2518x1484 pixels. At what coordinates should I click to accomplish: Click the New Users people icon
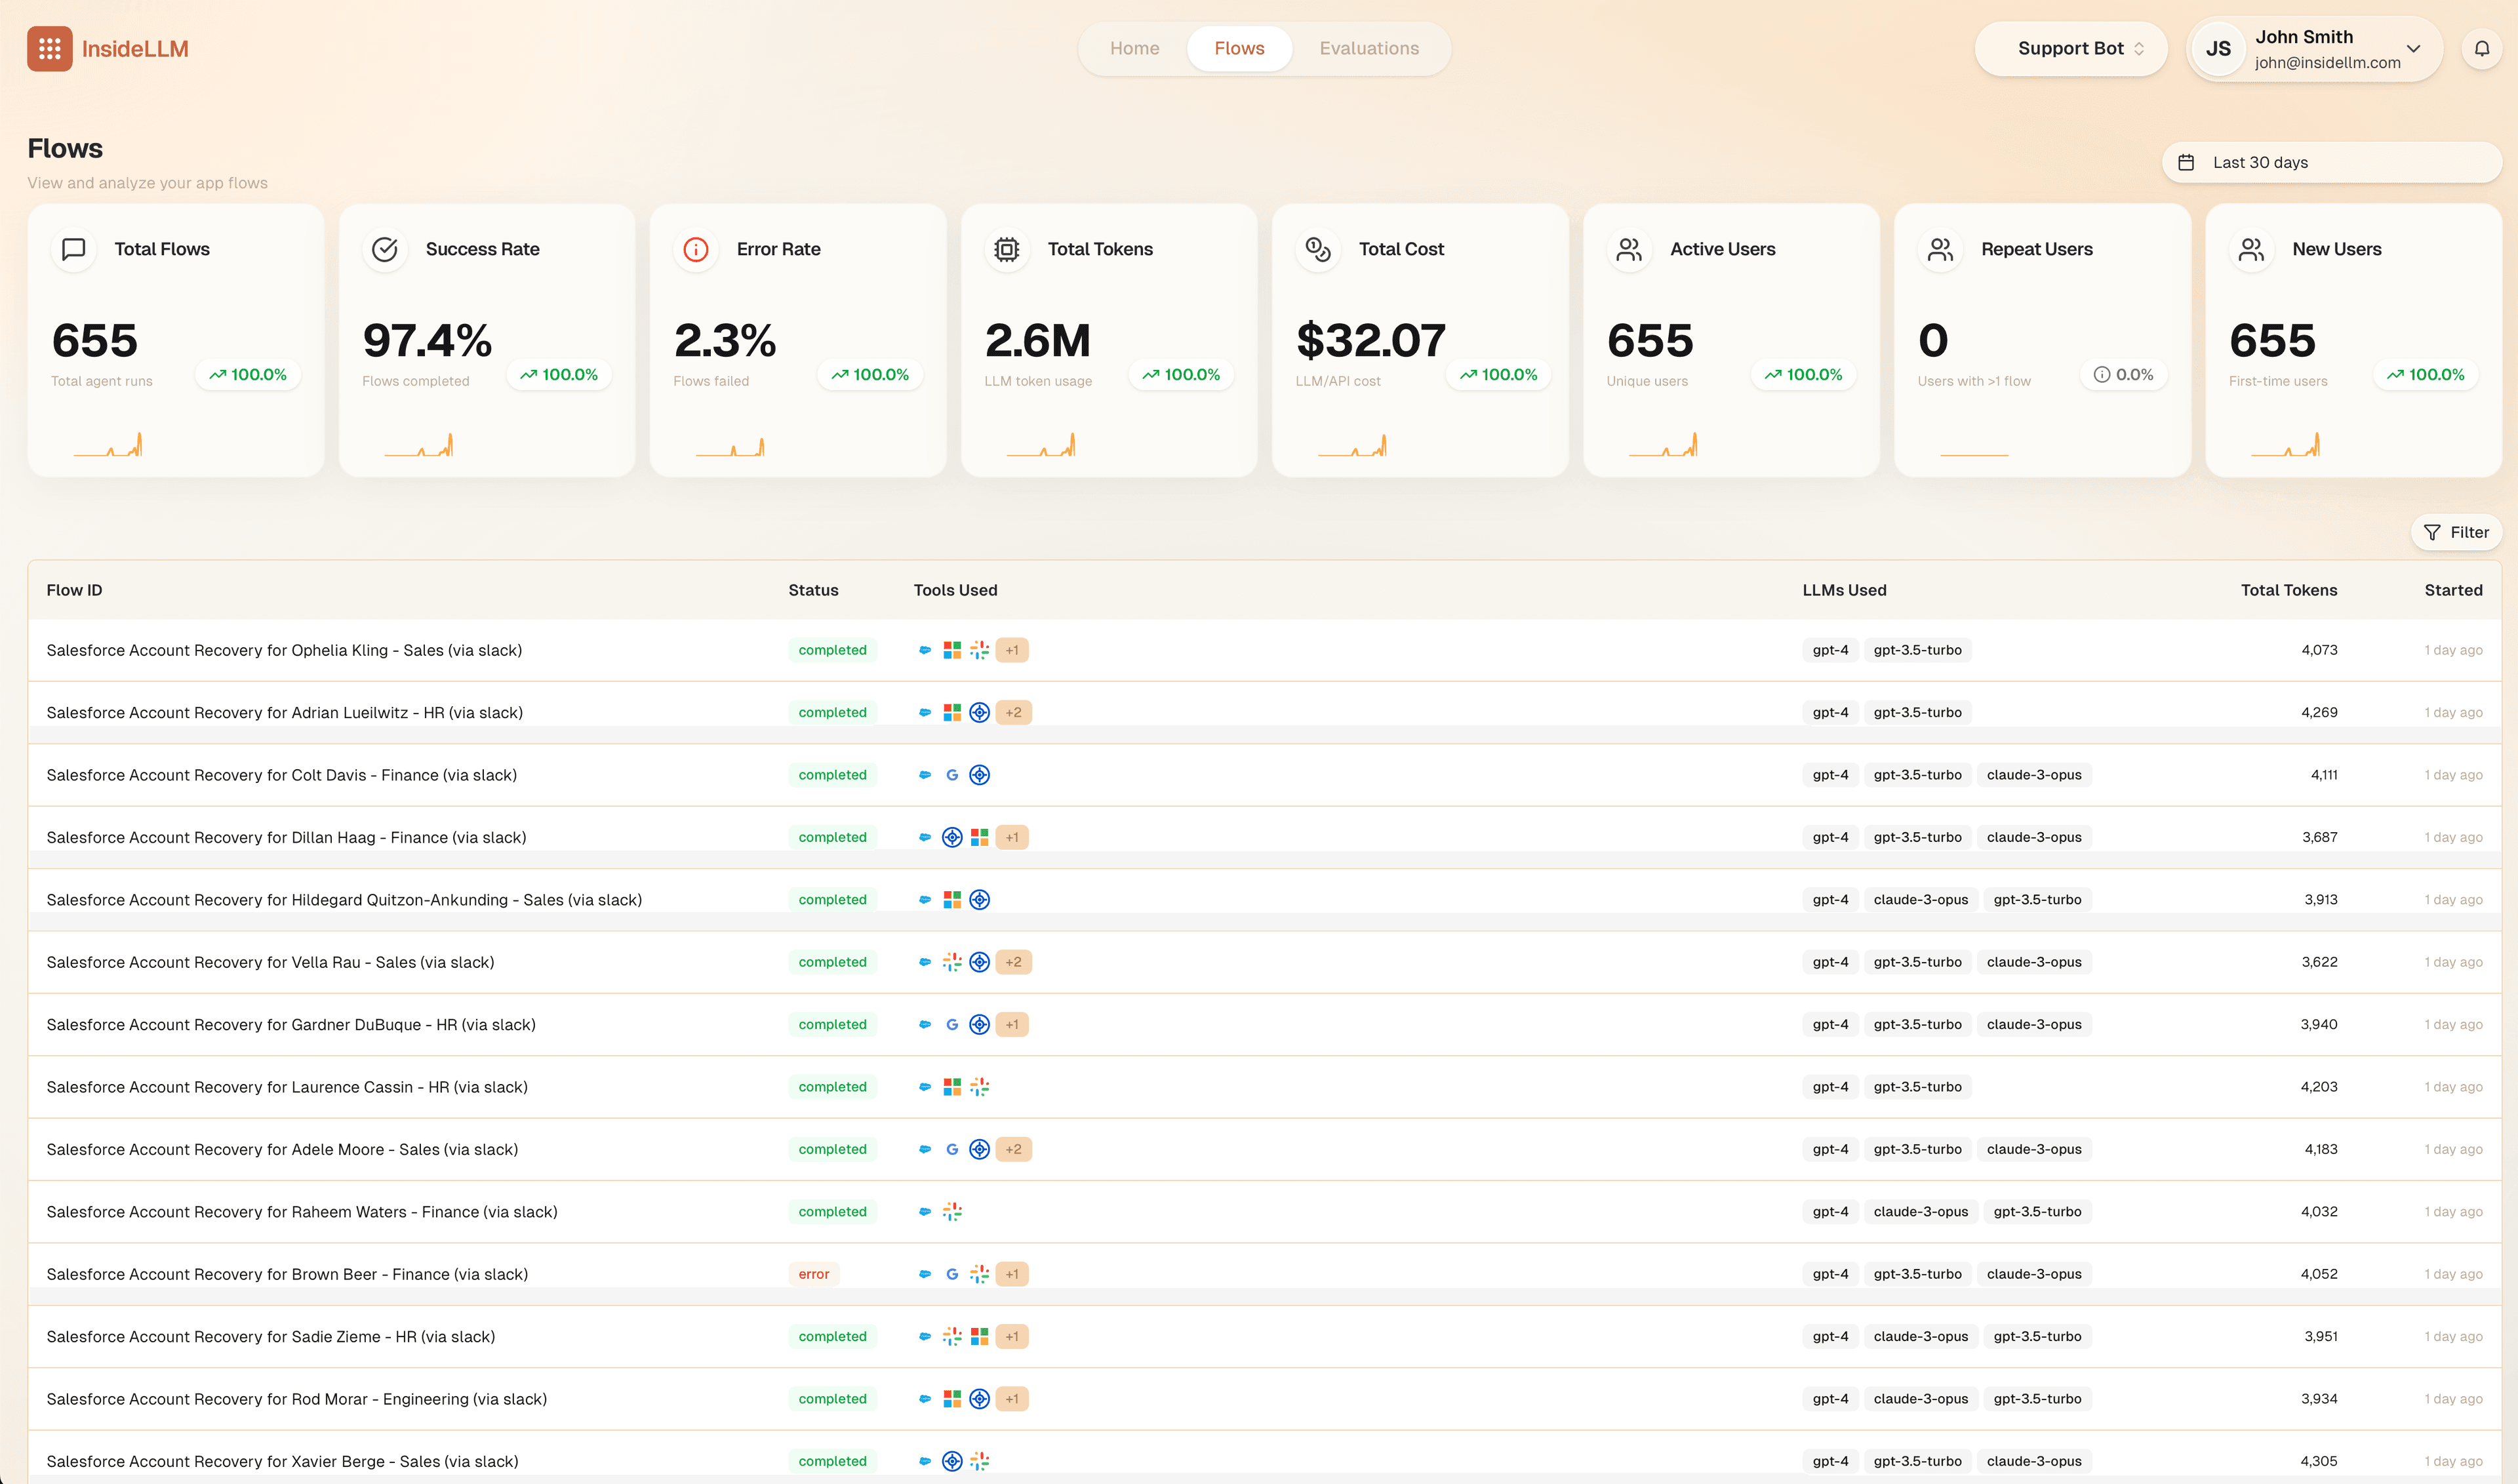tap(2251, 249)
